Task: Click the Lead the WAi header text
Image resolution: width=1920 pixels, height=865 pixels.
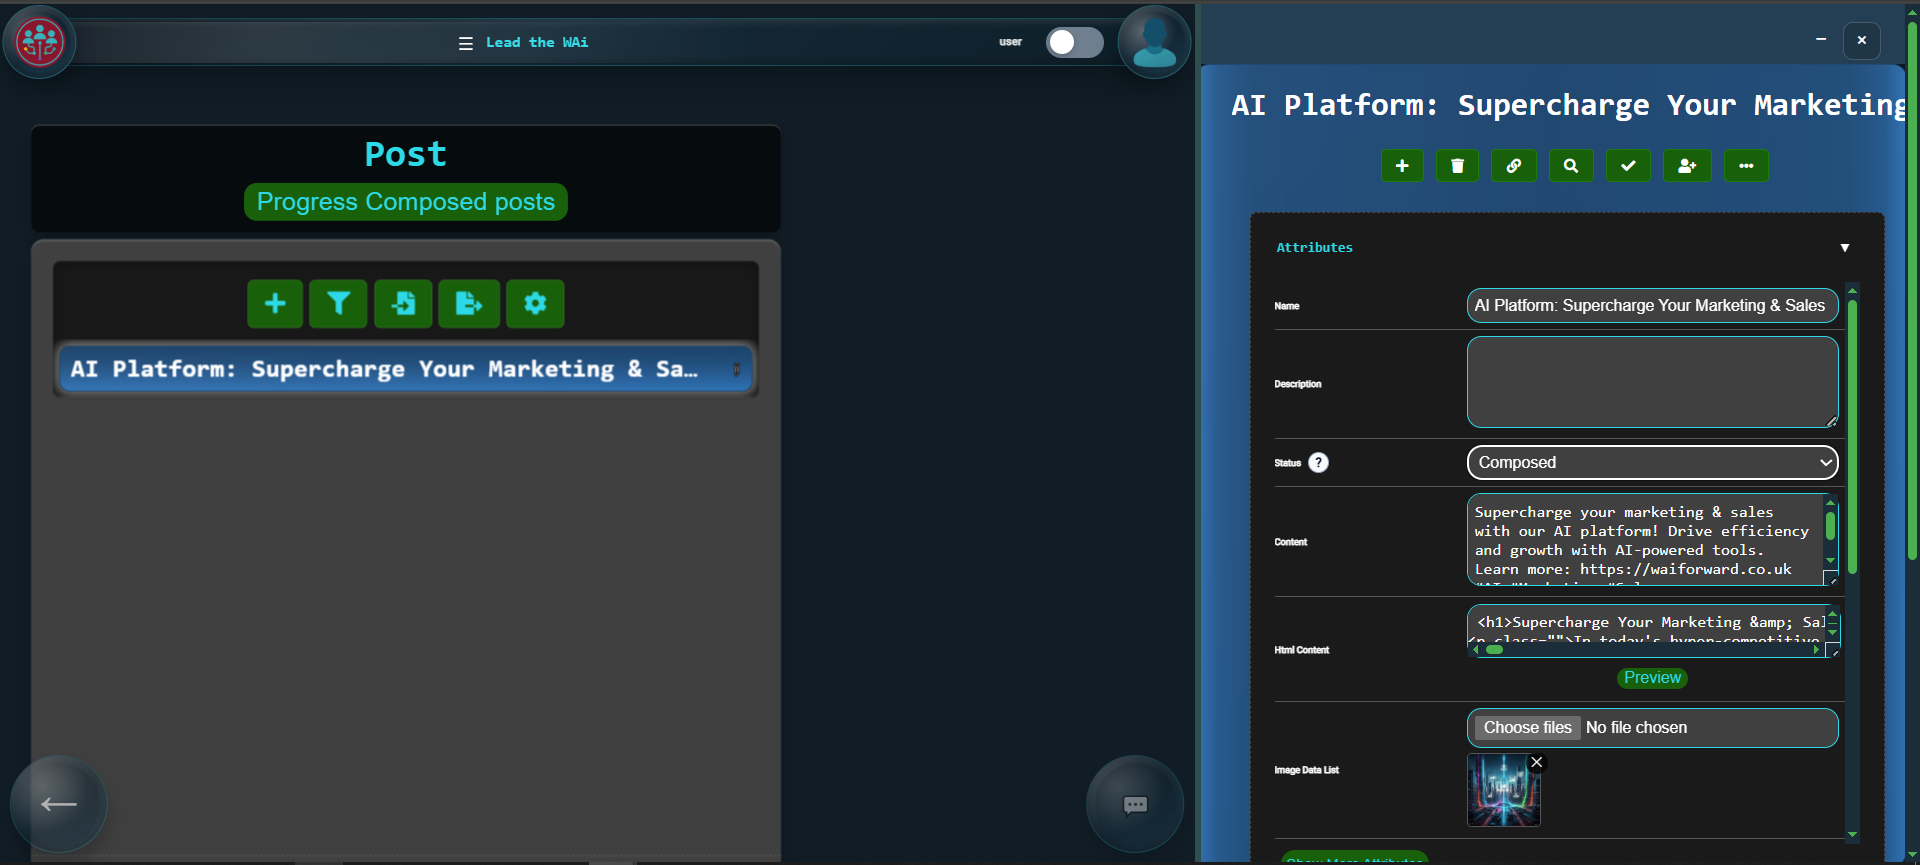Action: (537, 42)
